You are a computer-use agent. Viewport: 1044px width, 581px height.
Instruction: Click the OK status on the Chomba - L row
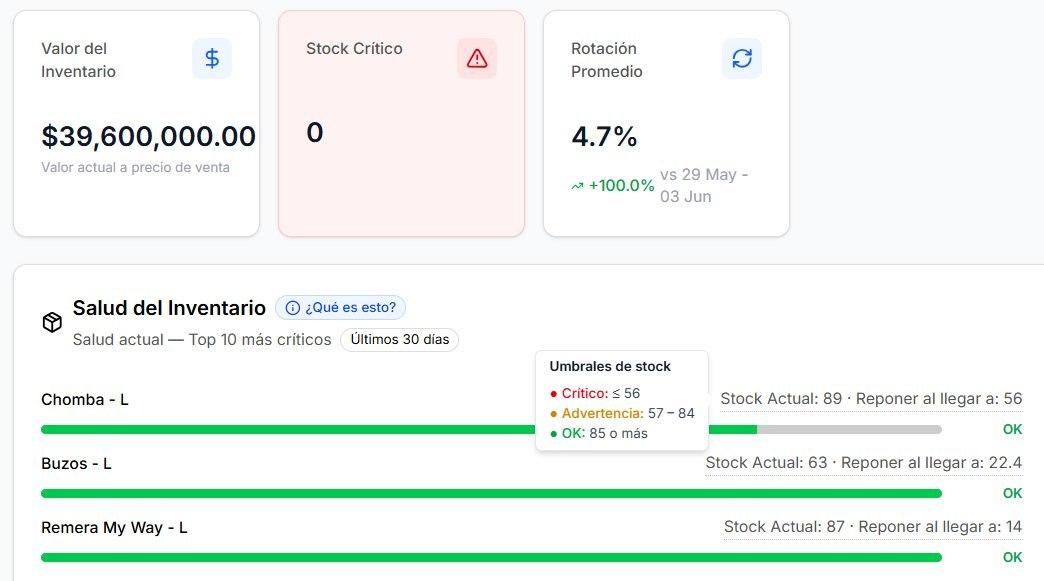click(x=1012, y=429)
